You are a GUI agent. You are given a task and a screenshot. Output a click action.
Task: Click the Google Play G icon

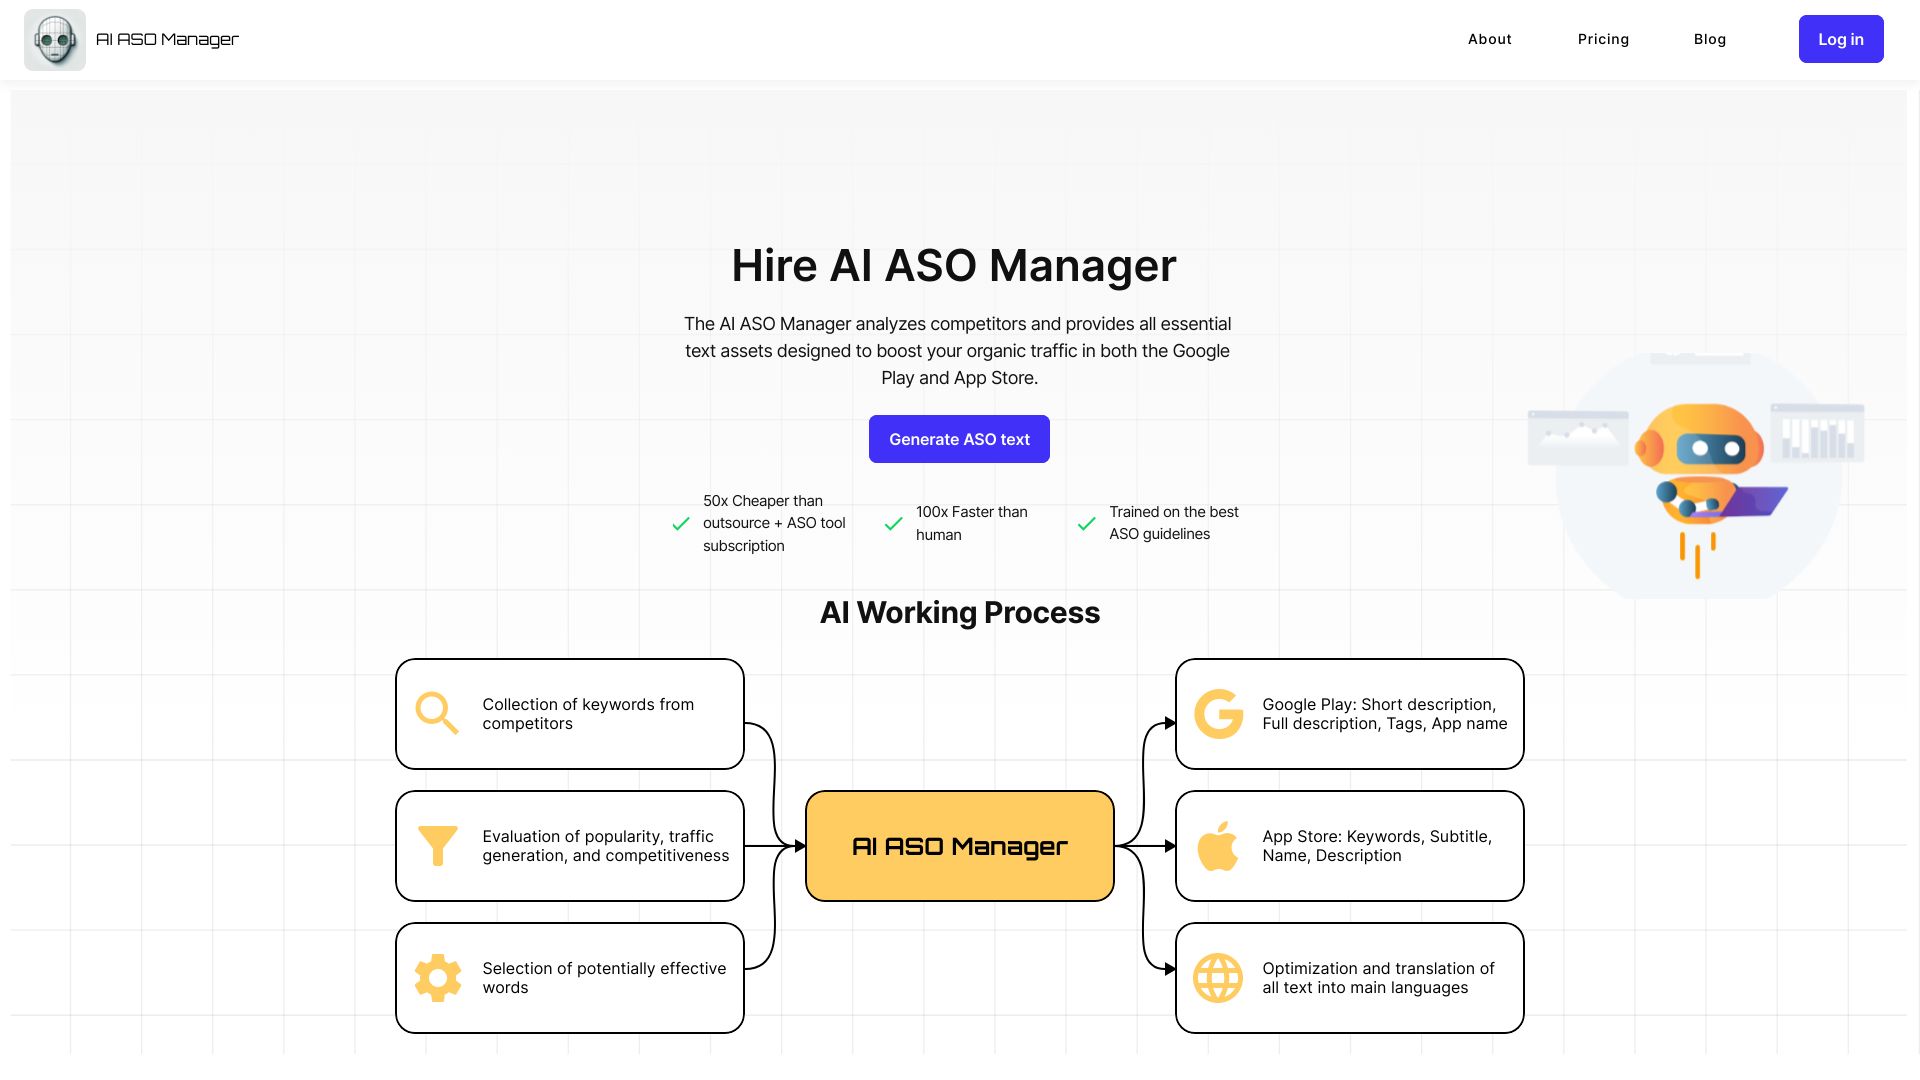pyautogui.click(x=1218, y=713)
